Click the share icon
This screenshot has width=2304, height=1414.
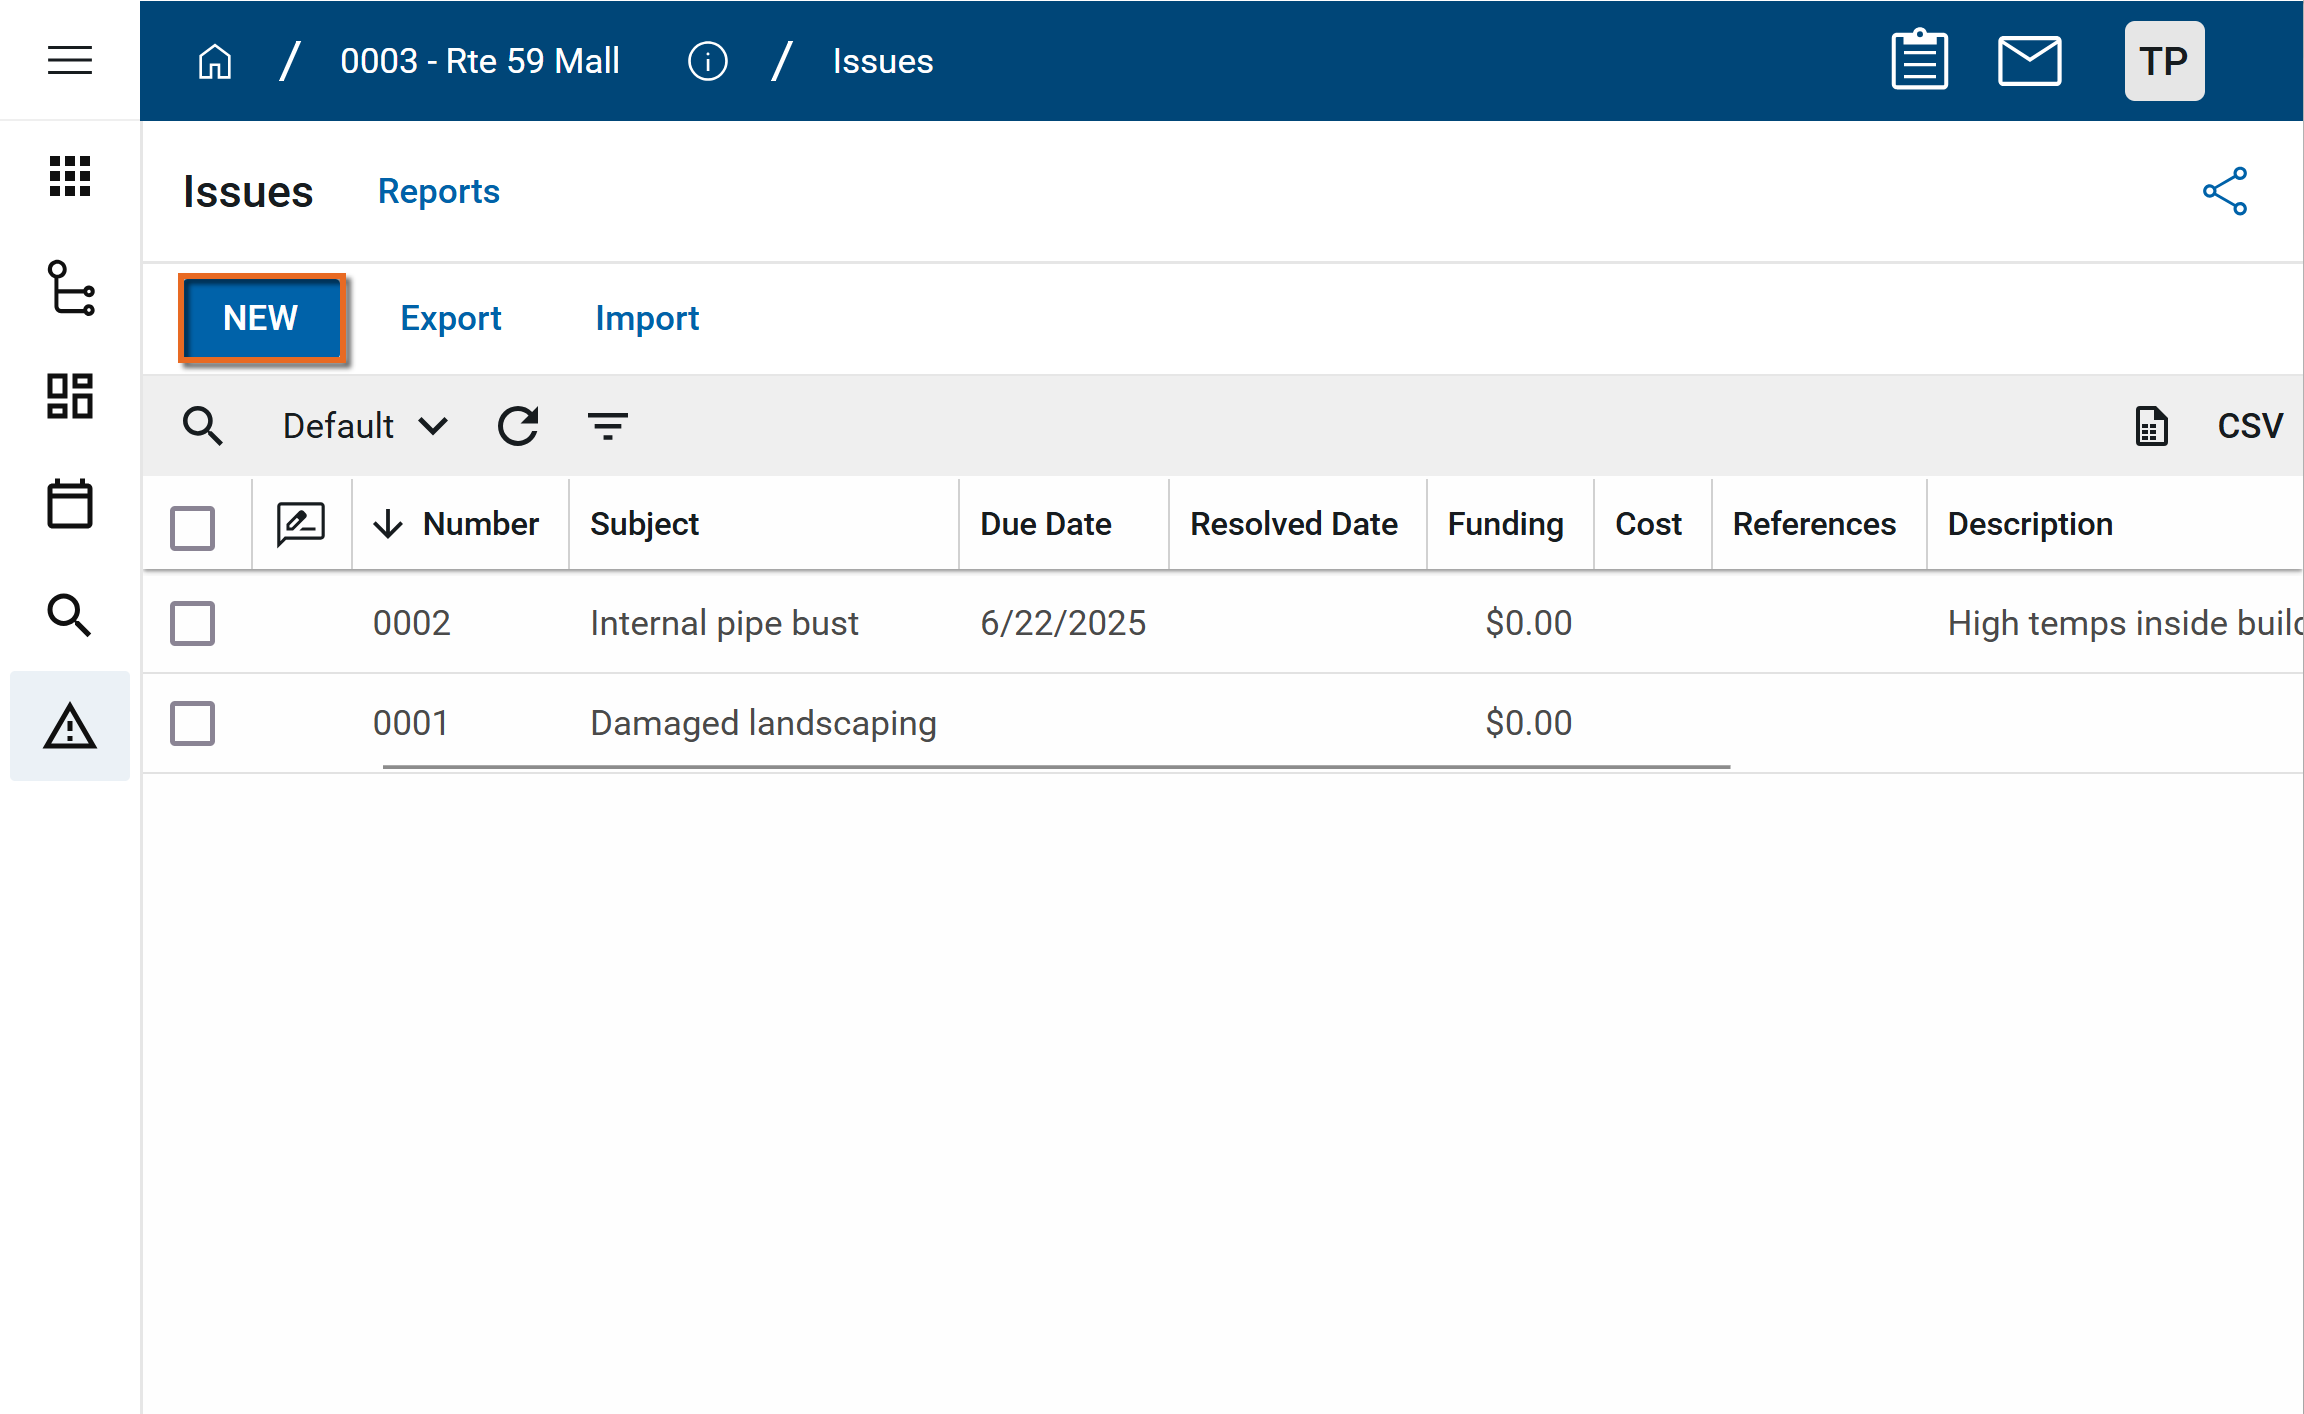tap(2225, 191)
